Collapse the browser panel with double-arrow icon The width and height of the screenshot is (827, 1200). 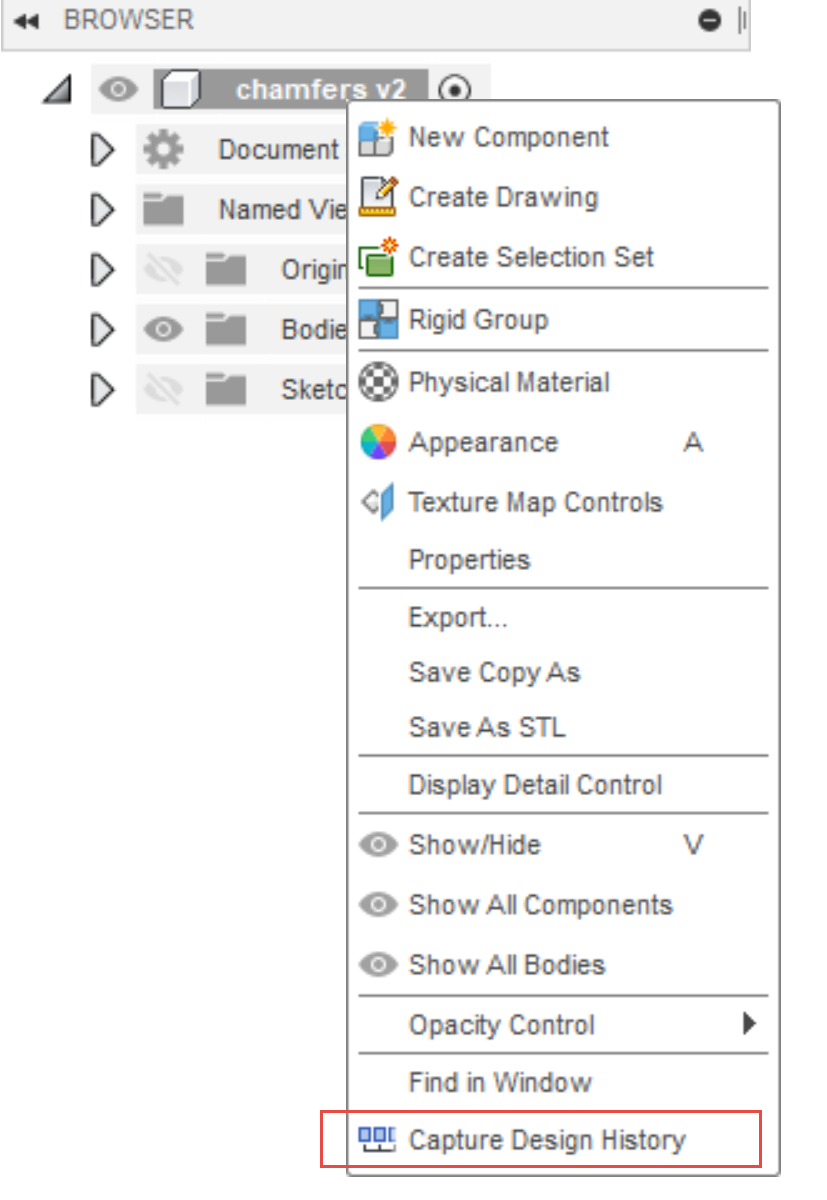[26, 20]
